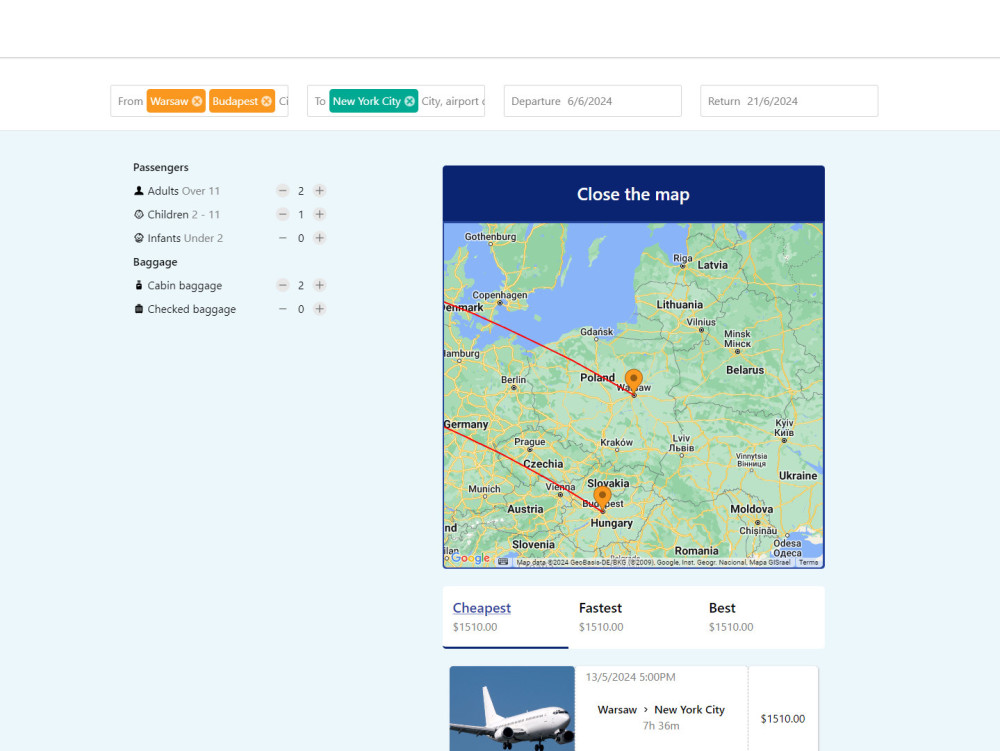Screen dimensions: 1000x751
Task: Select the Warsaw to New York City flight
Action: (661, 710)
